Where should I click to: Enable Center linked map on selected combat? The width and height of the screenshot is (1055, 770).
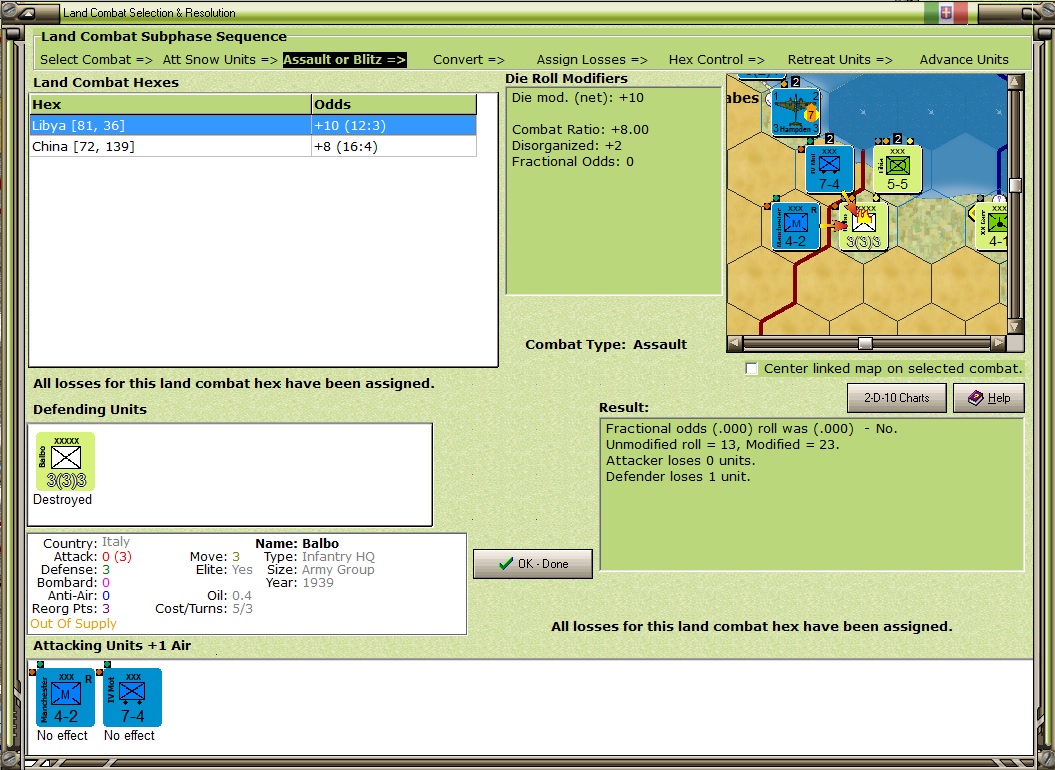click(x=752, y=368)
